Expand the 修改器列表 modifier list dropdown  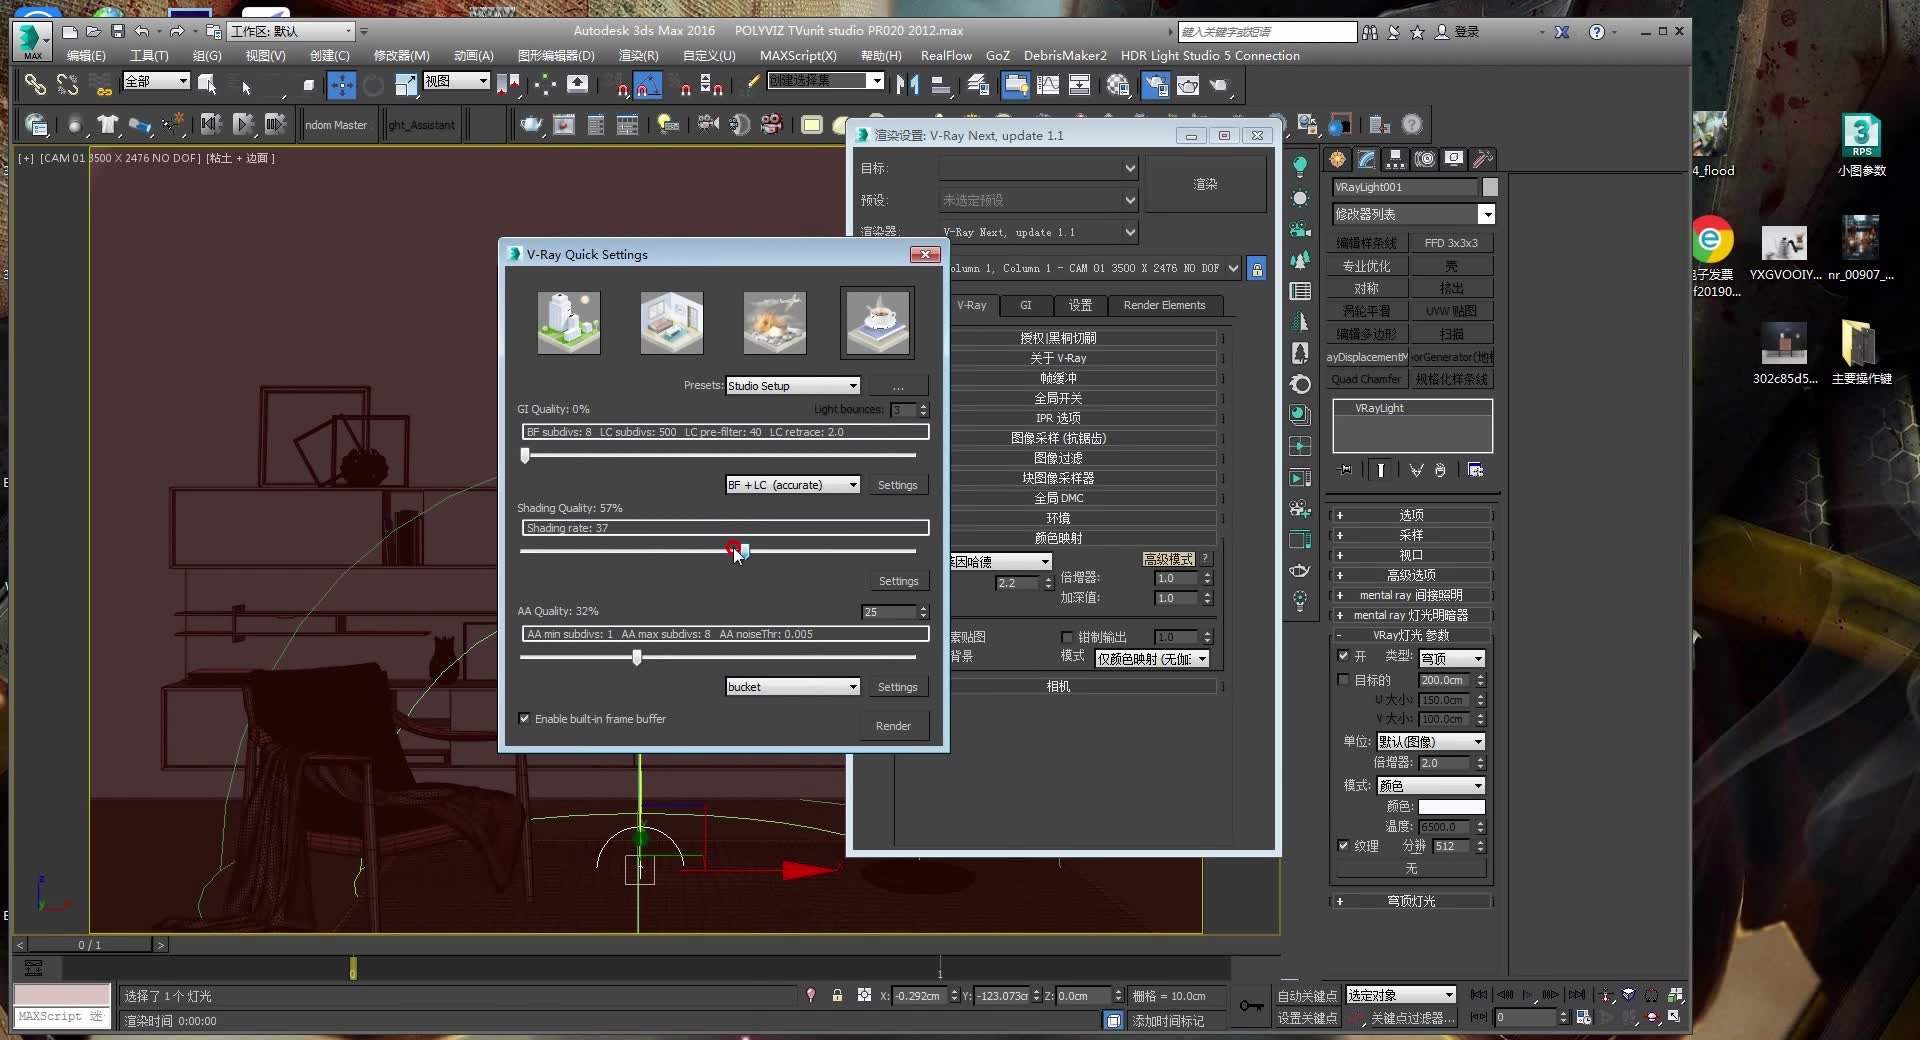click(x=1487, y=214)
